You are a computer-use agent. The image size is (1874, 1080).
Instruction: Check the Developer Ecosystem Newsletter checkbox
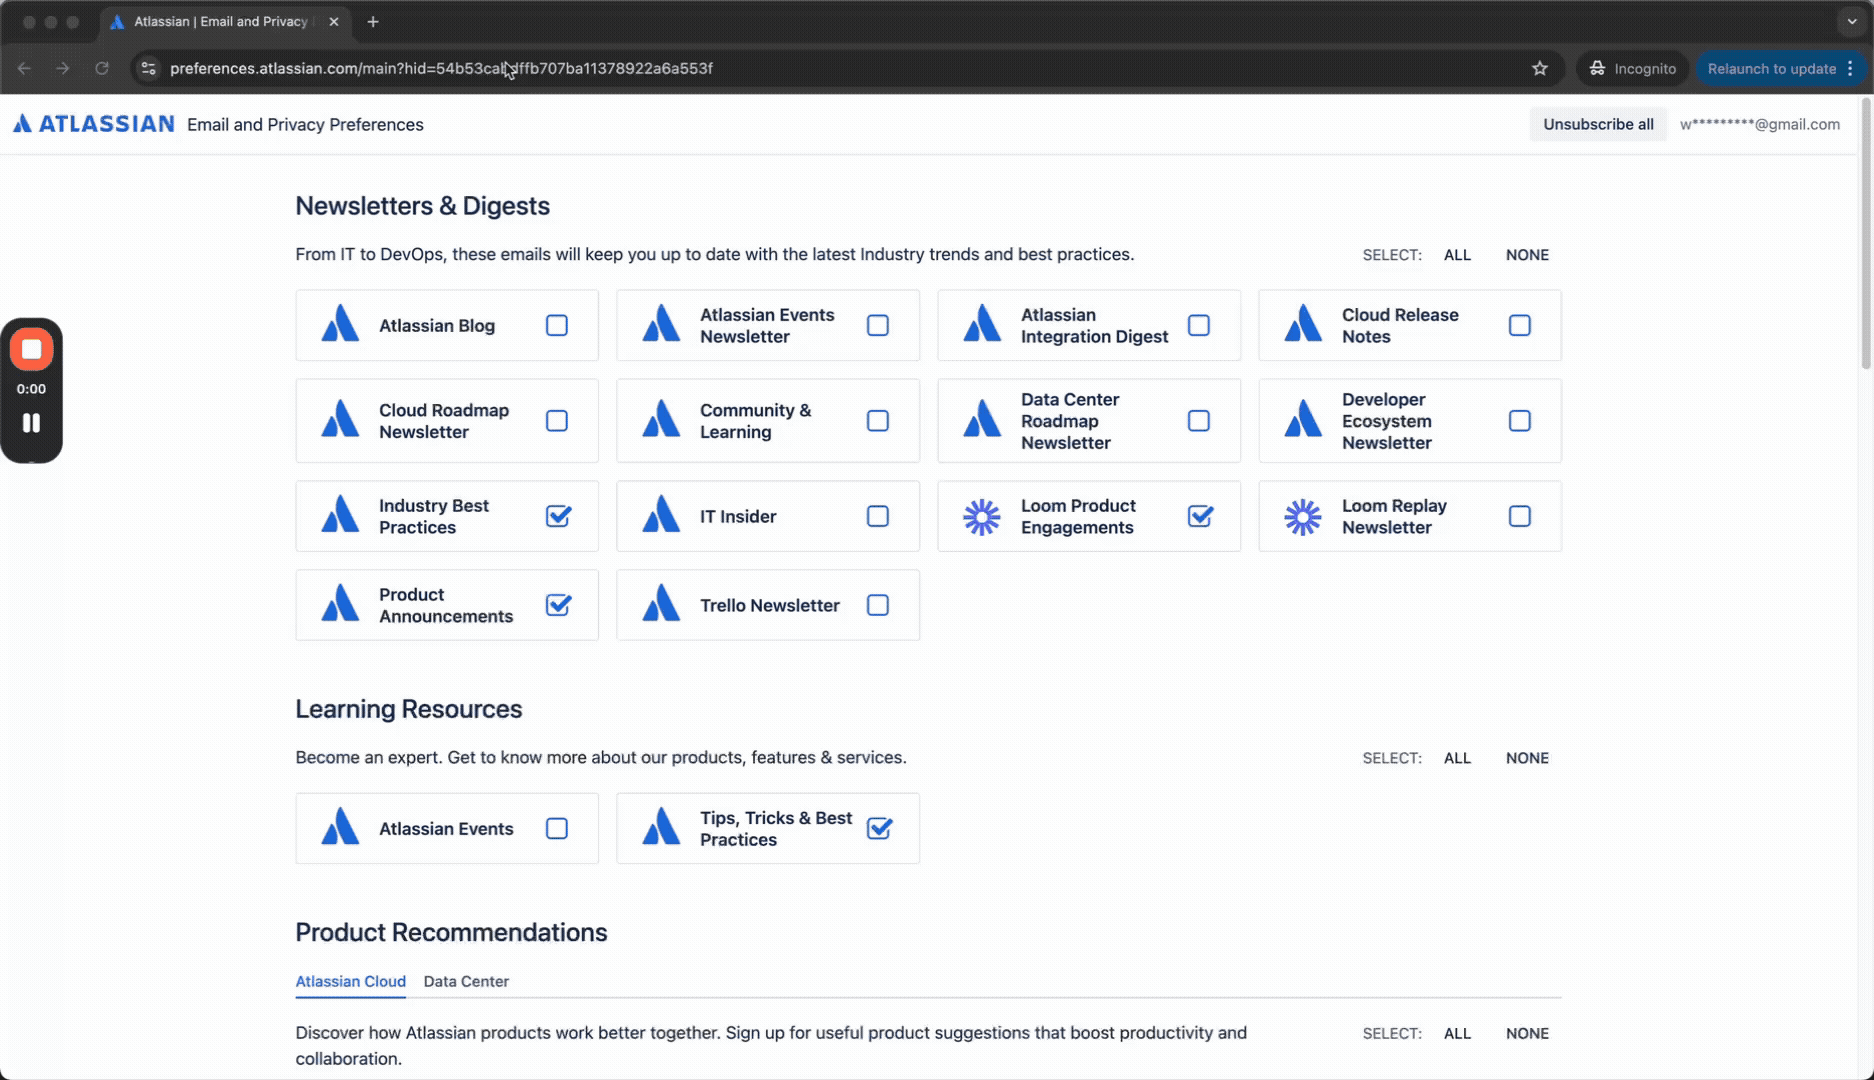pyautogui.click(x=1520, y=421)
